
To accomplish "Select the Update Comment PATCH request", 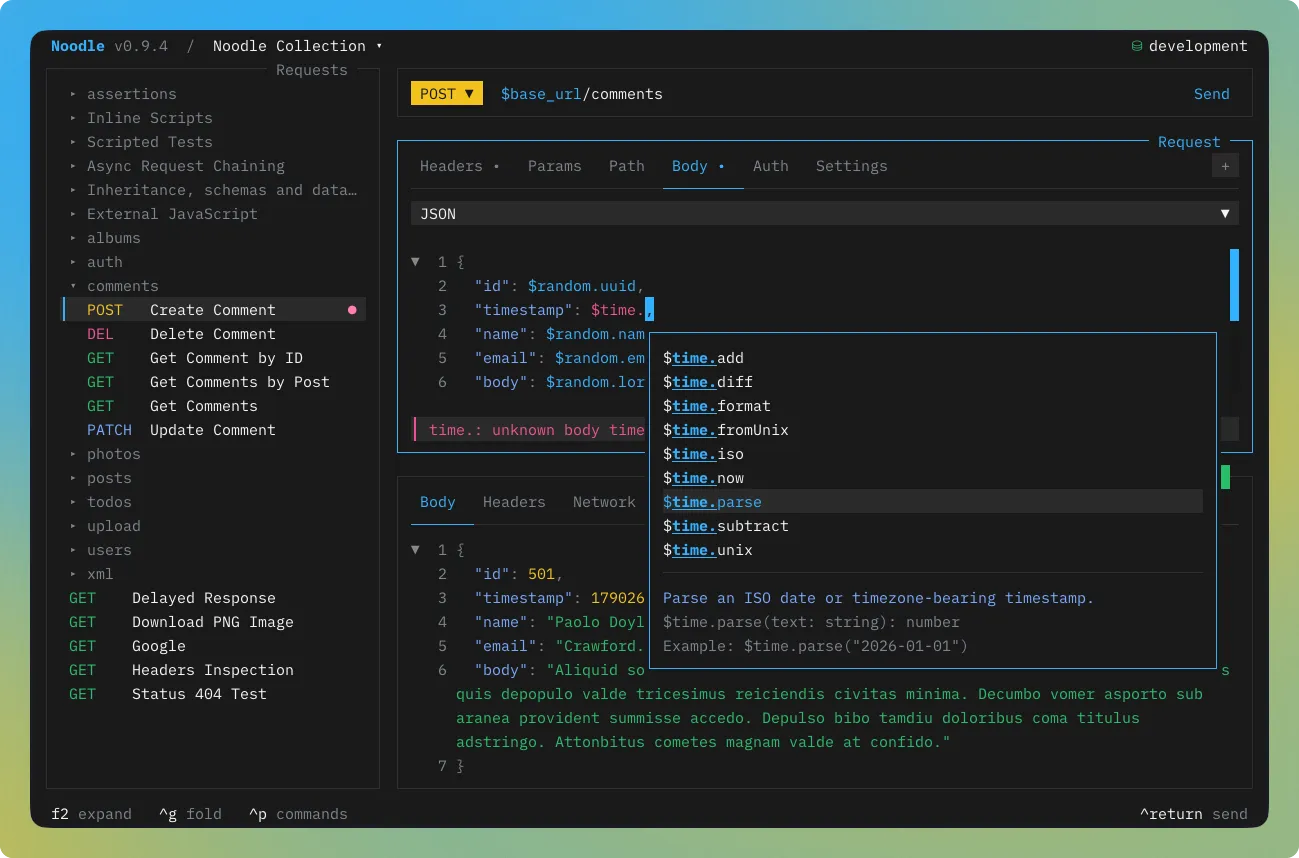I will tap(214, 430).
